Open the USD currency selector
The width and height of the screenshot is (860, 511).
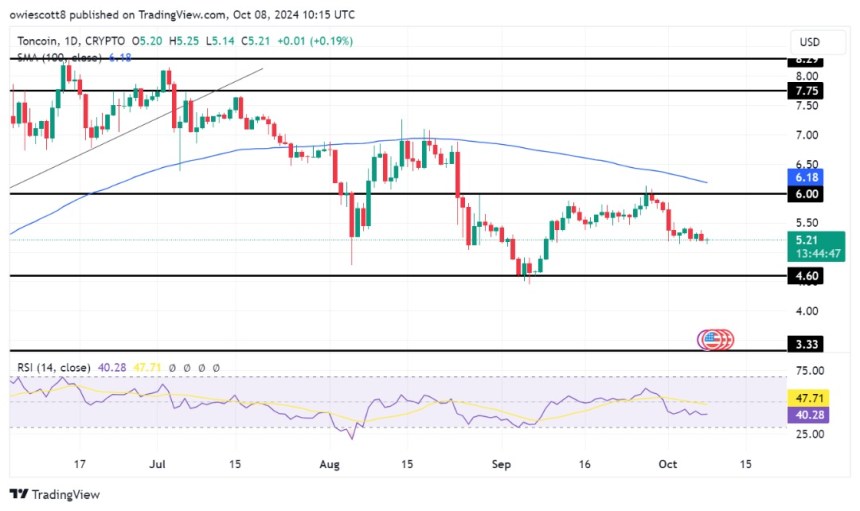pyautogui.click(x=808, y=42)
